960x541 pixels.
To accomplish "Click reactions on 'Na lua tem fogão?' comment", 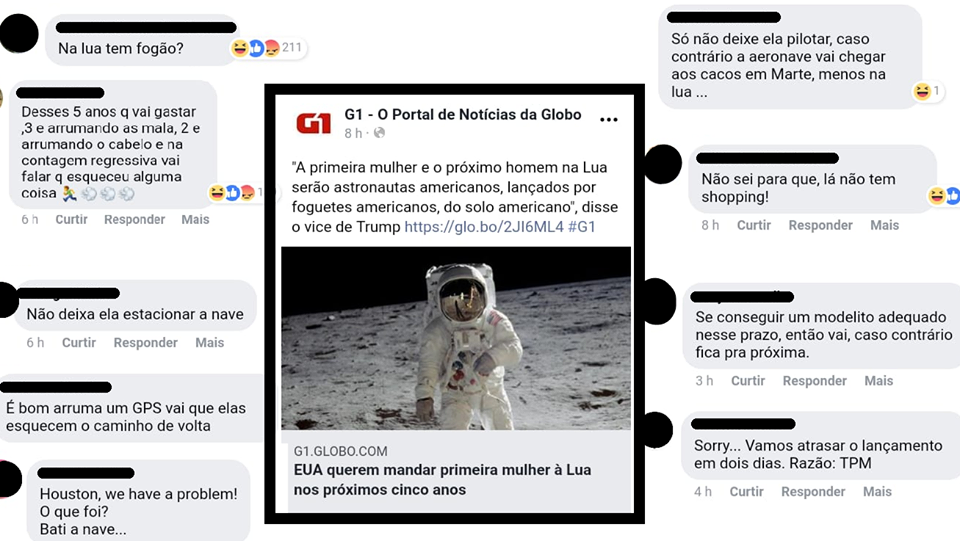I will [x=267, y=47].
